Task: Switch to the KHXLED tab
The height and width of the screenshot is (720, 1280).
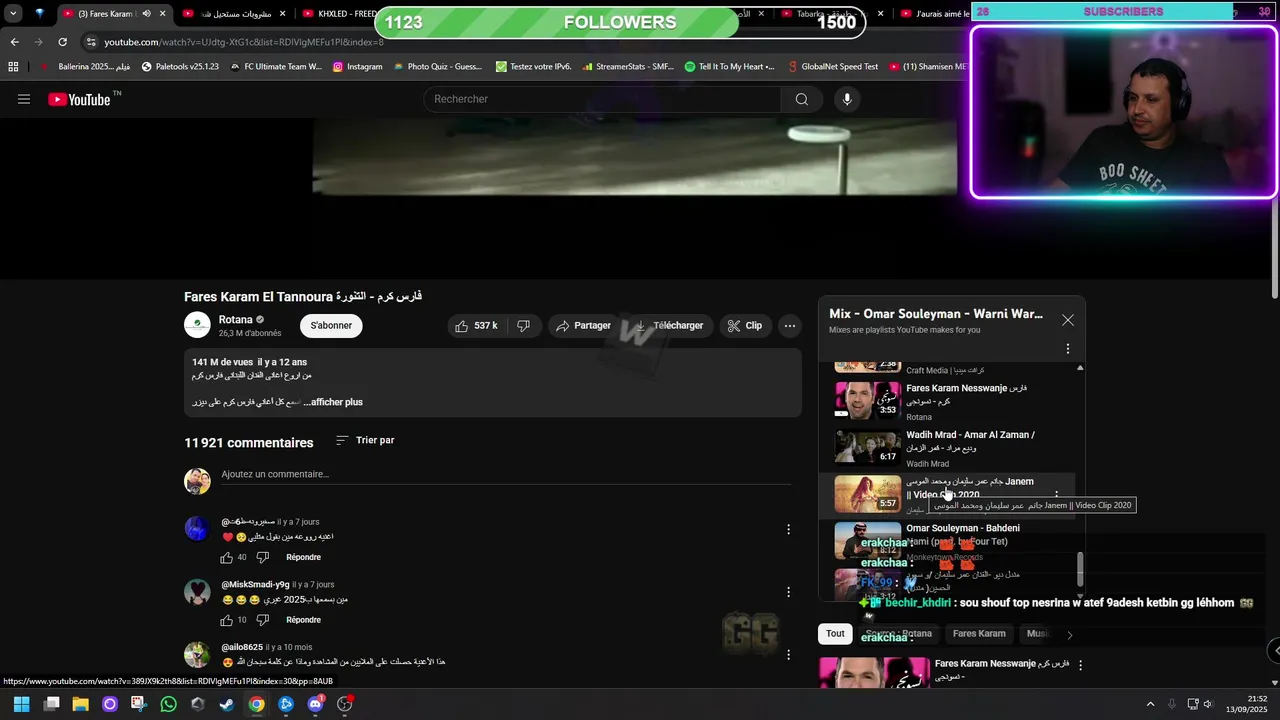Action: pyautogui.click(x=339, y=13)
